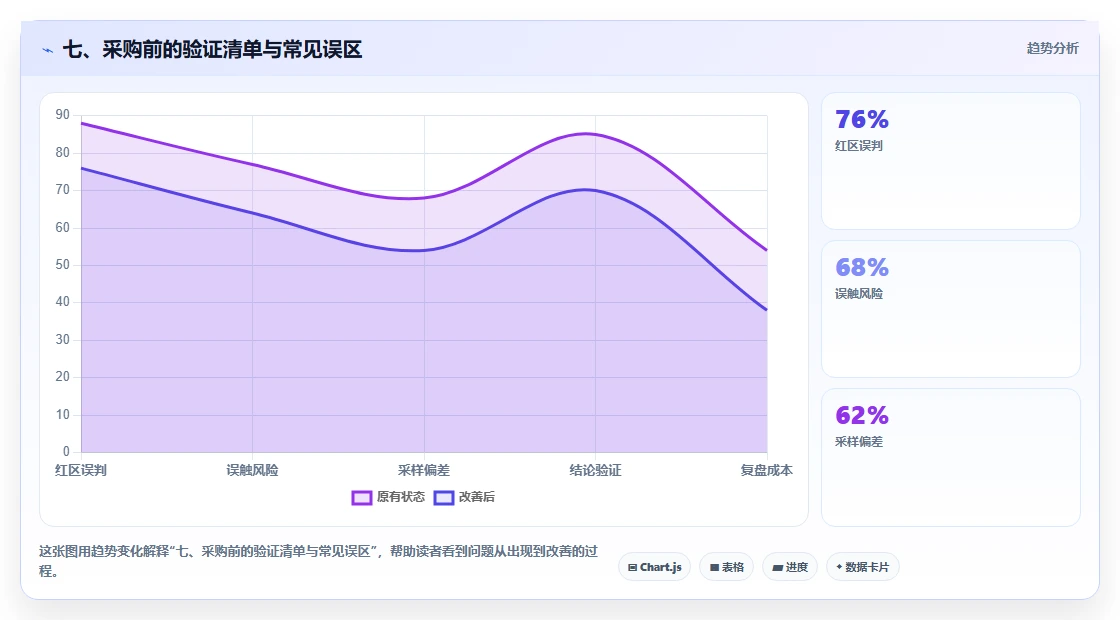Screen dimensions: 1120x620
Task: Click the 68% value text
Action: [x=861, y=267]
